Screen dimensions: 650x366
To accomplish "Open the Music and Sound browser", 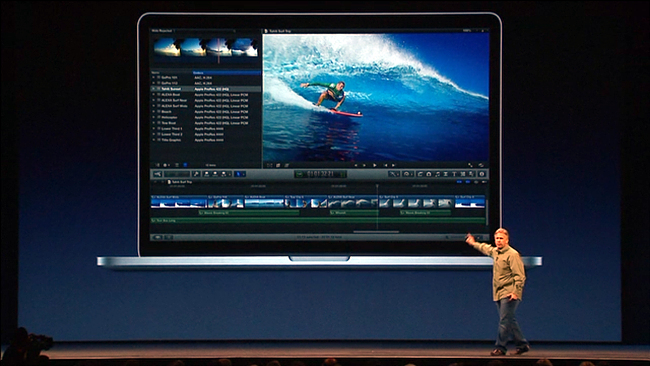I will click(437, 174).
